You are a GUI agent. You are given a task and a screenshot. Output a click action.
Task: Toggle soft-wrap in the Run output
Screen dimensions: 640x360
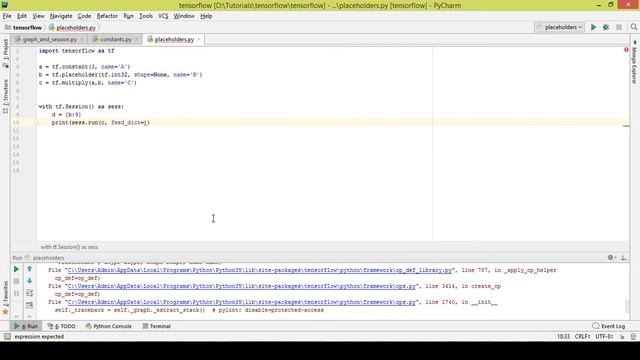[29, 293]
